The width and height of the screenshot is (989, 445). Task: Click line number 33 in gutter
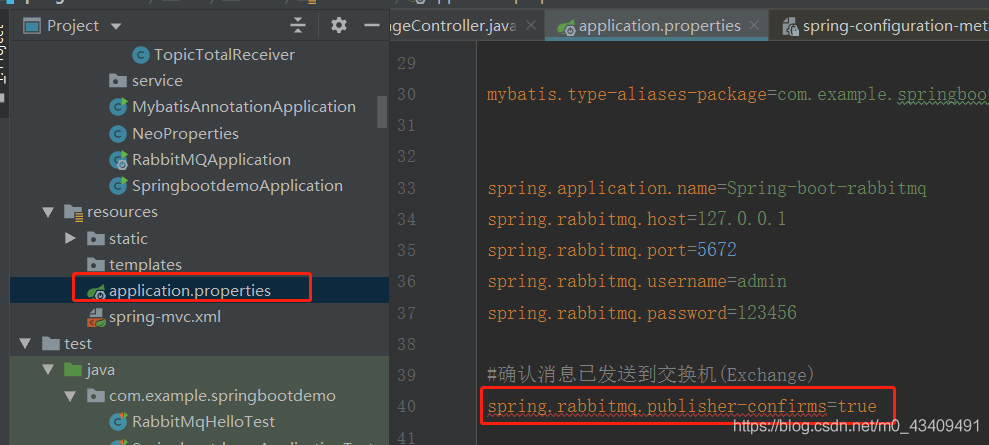click(x=407, y=188)
